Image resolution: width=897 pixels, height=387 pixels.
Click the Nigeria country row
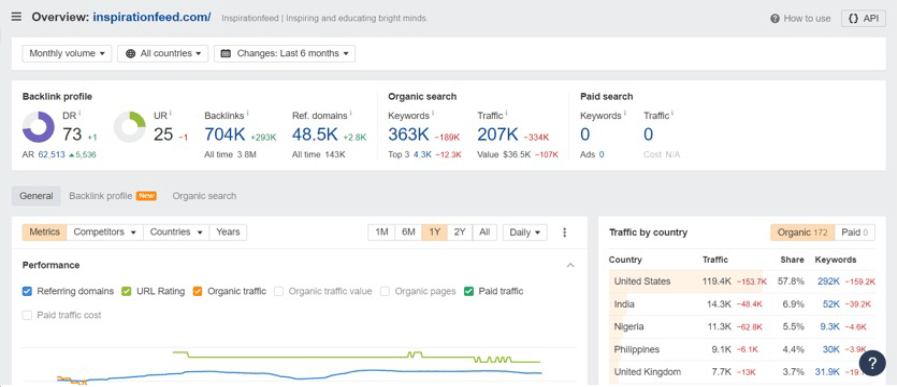click(742, 327)
